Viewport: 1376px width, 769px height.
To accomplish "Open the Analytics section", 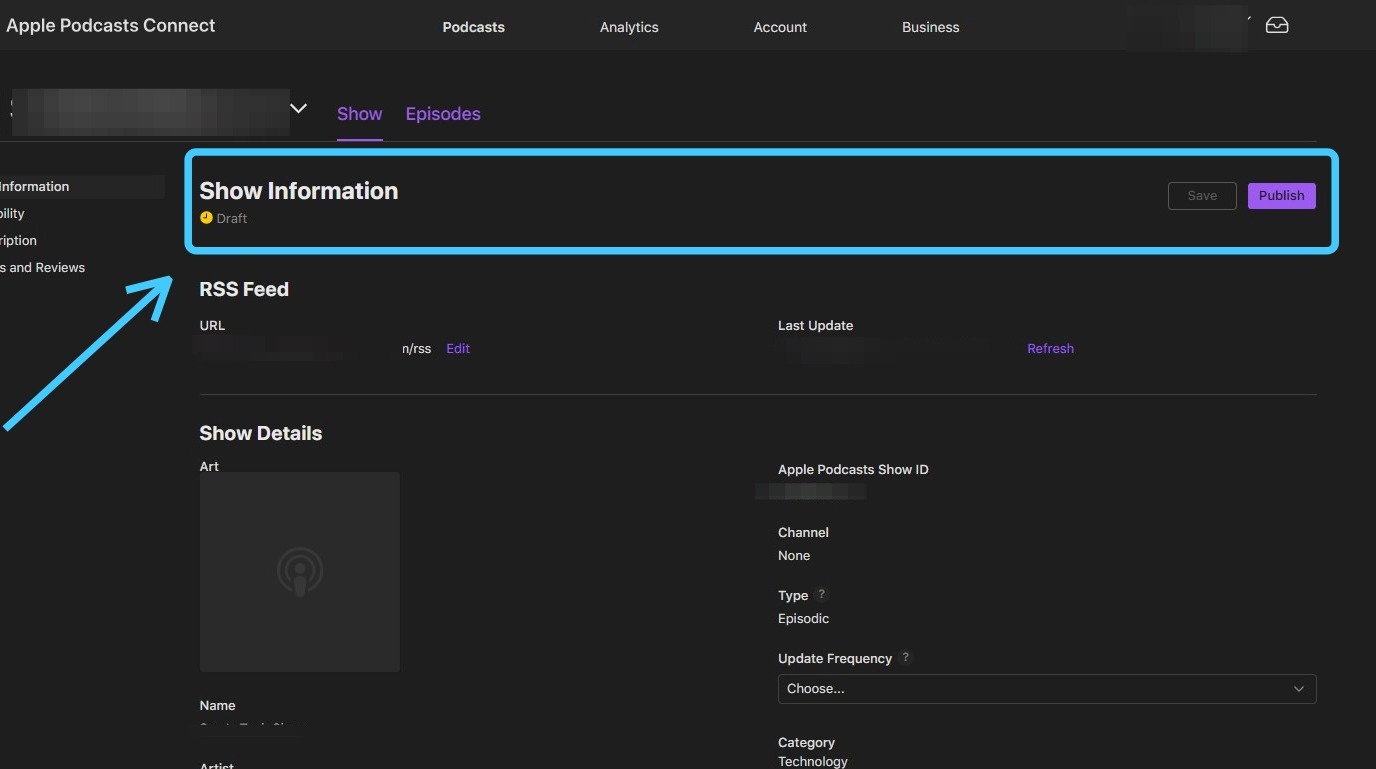I will (629, 27).
